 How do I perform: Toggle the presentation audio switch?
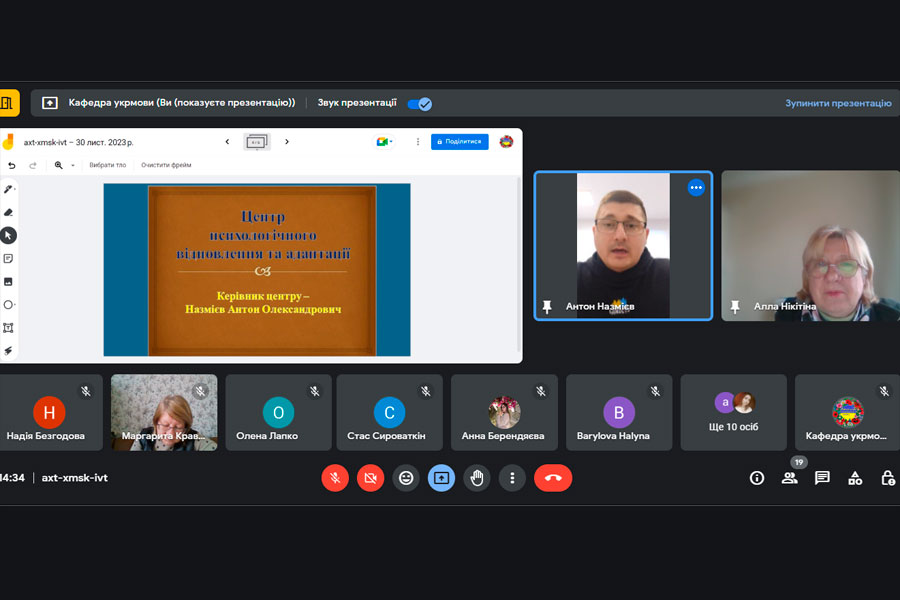420,103
